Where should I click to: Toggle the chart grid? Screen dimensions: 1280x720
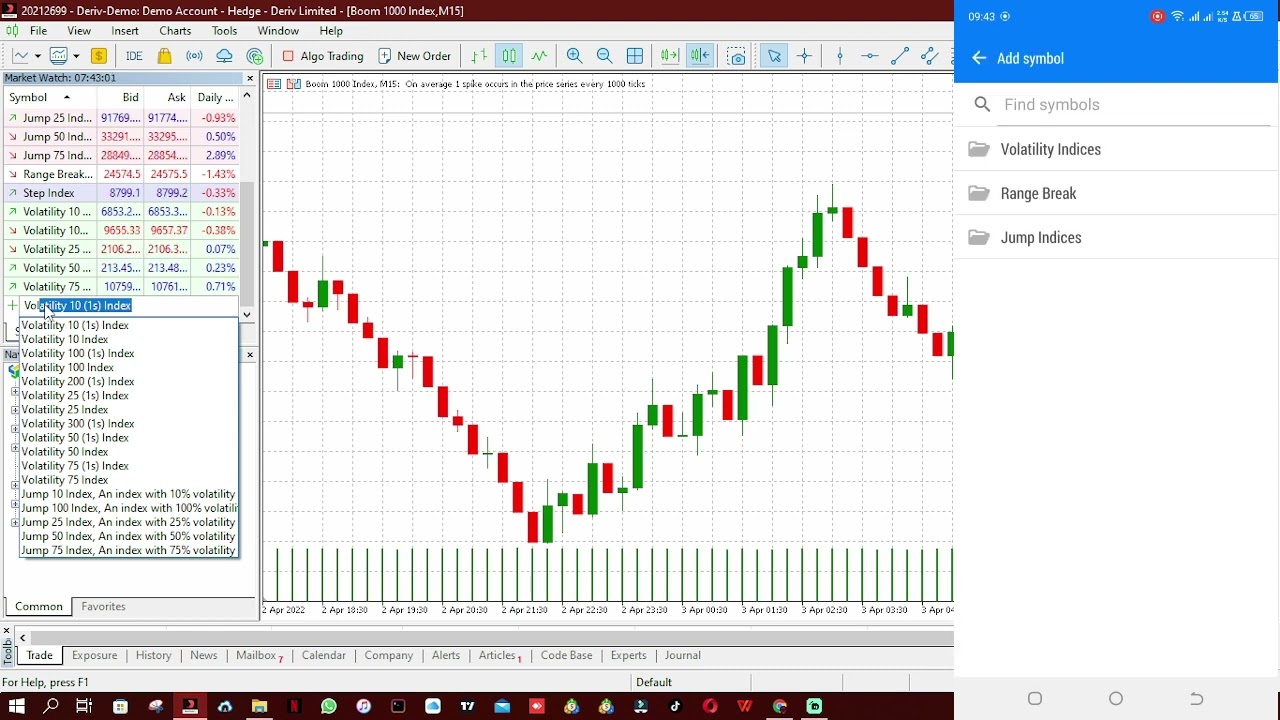tap(634, 56)
